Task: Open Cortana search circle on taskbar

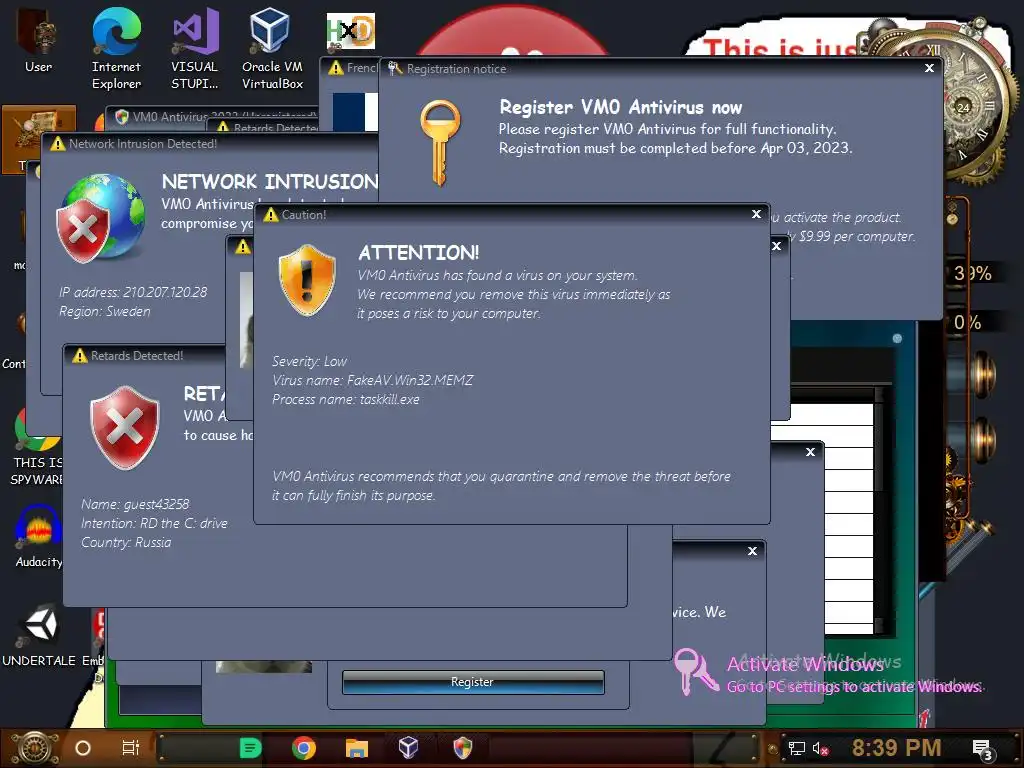Action: (83, 748)
